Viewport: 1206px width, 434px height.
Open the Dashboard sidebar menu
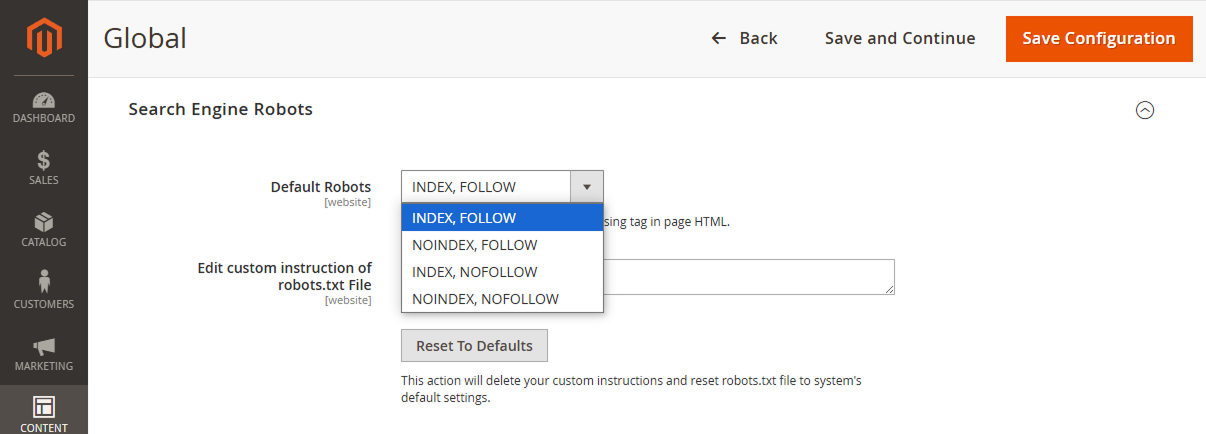click(43, 107)
